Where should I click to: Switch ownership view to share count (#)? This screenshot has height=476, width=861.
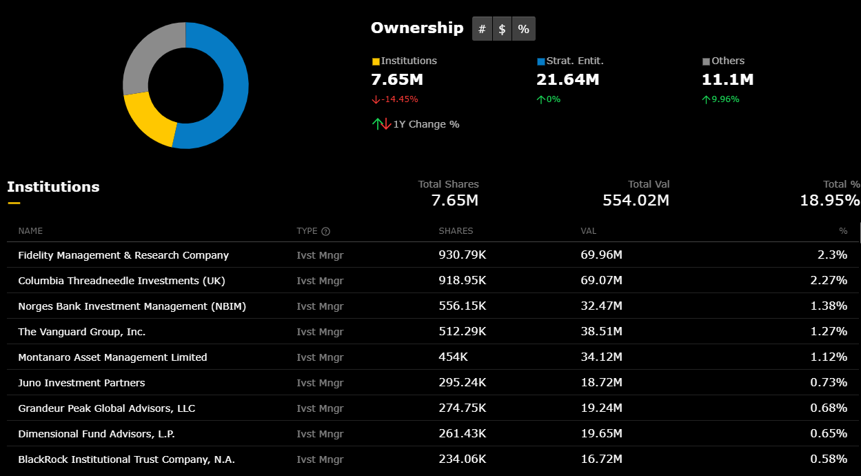tap(482, 29)
